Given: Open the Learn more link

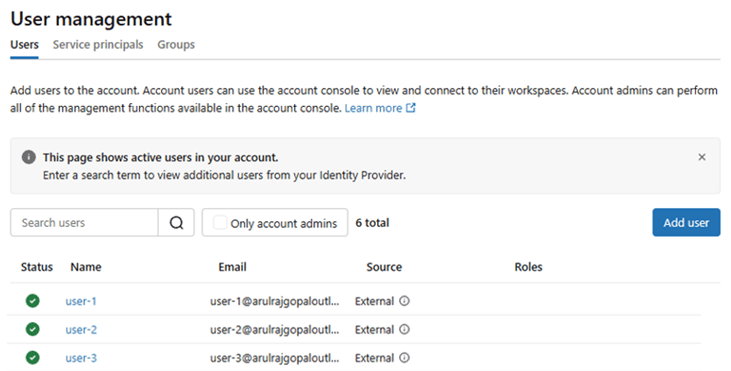Looking at the screenshot, I should click(x=373, y=108).
